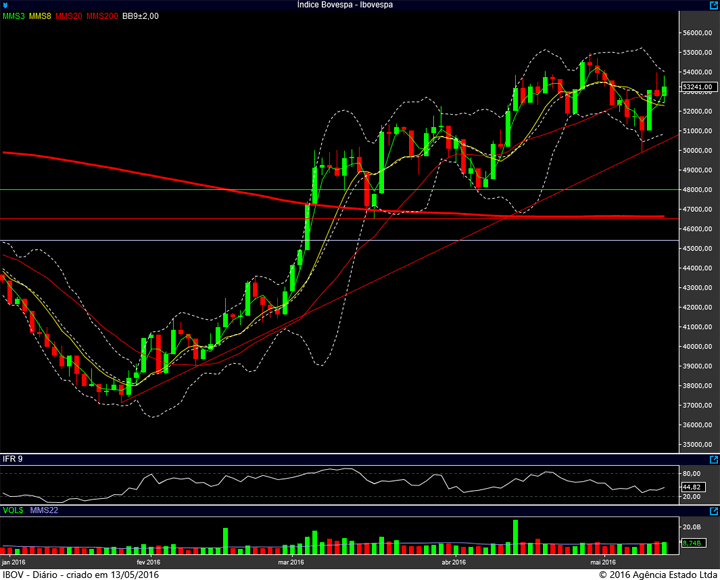The image size is (720, 580).
Task: Click the current price tag 53241,00
Action: (698, 87)
